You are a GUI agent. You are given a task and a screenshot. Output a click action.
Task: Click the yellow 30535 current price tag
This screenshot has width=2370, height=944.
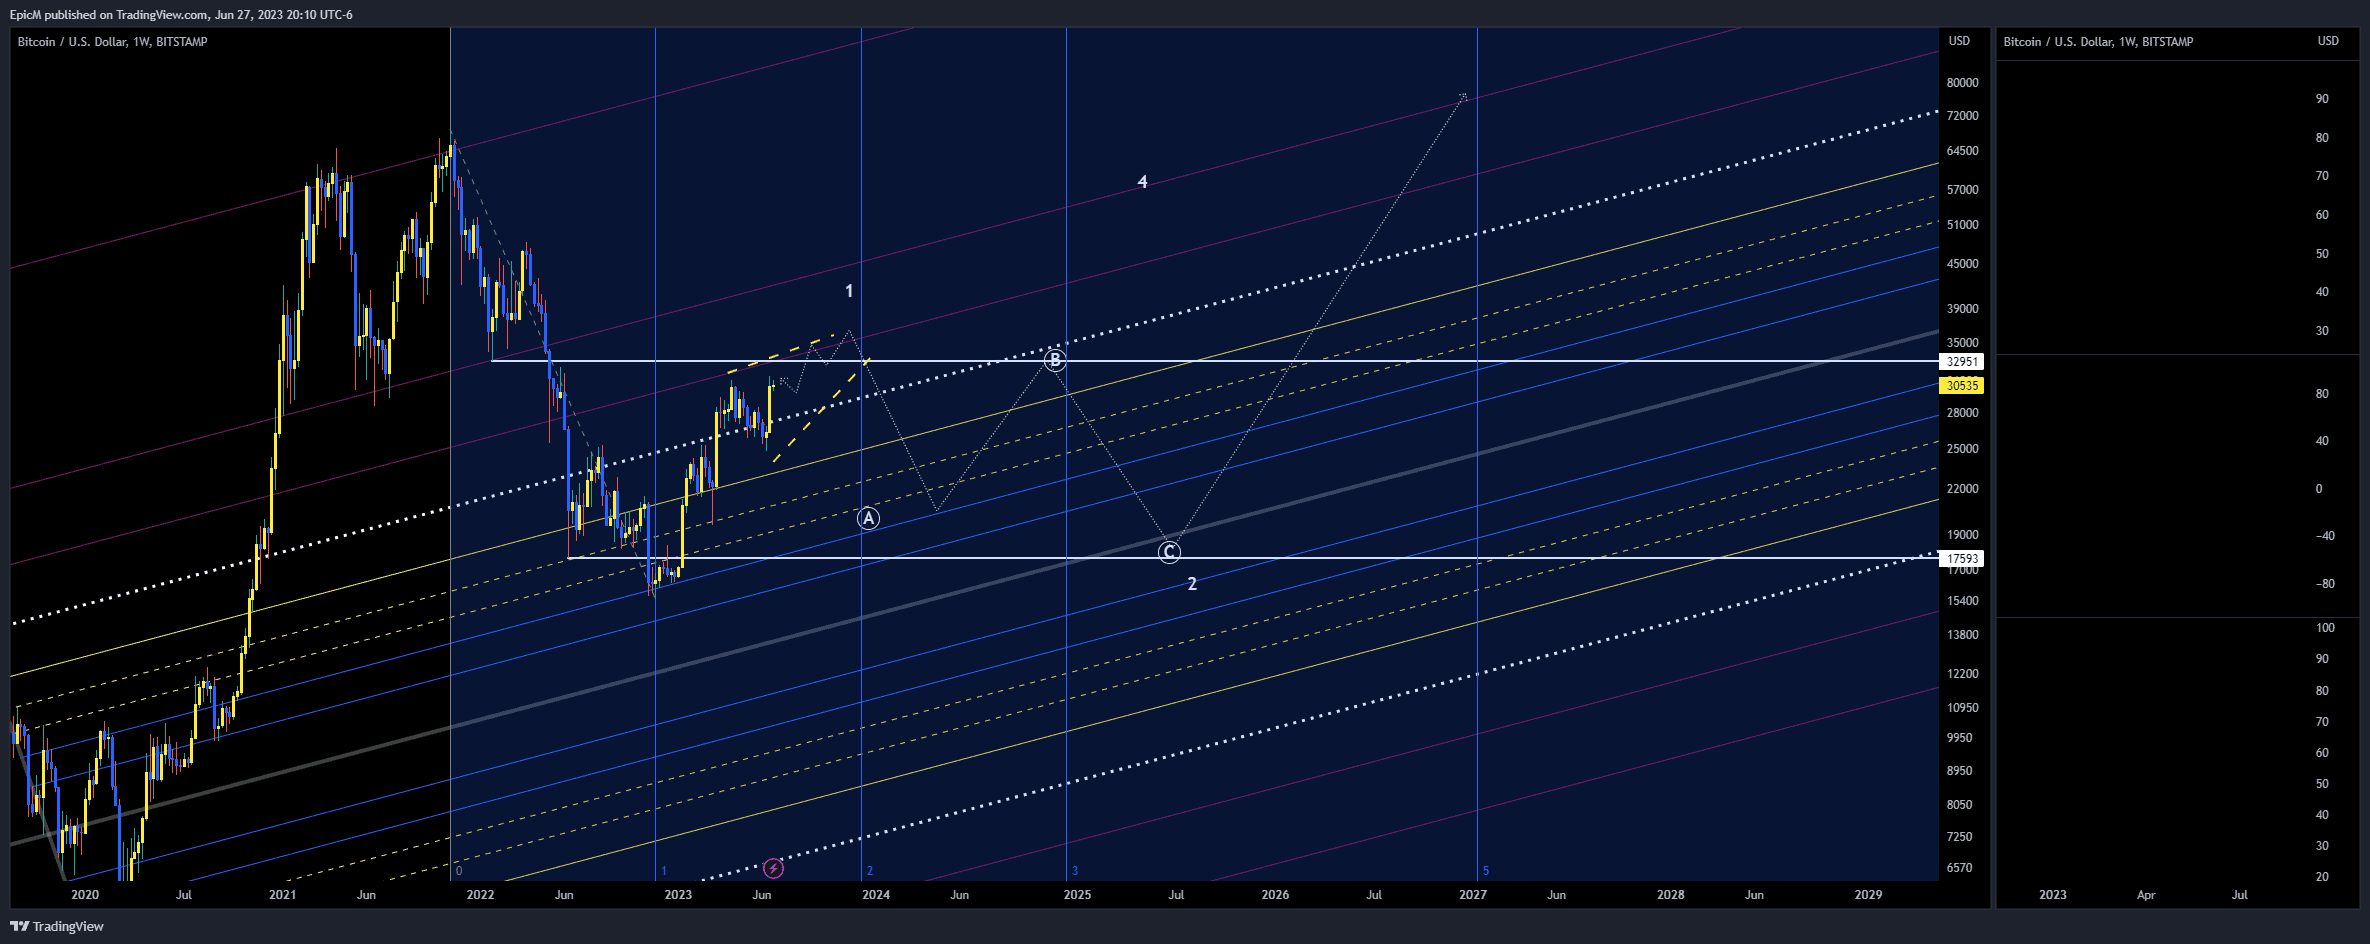(x=1962, y=386)
